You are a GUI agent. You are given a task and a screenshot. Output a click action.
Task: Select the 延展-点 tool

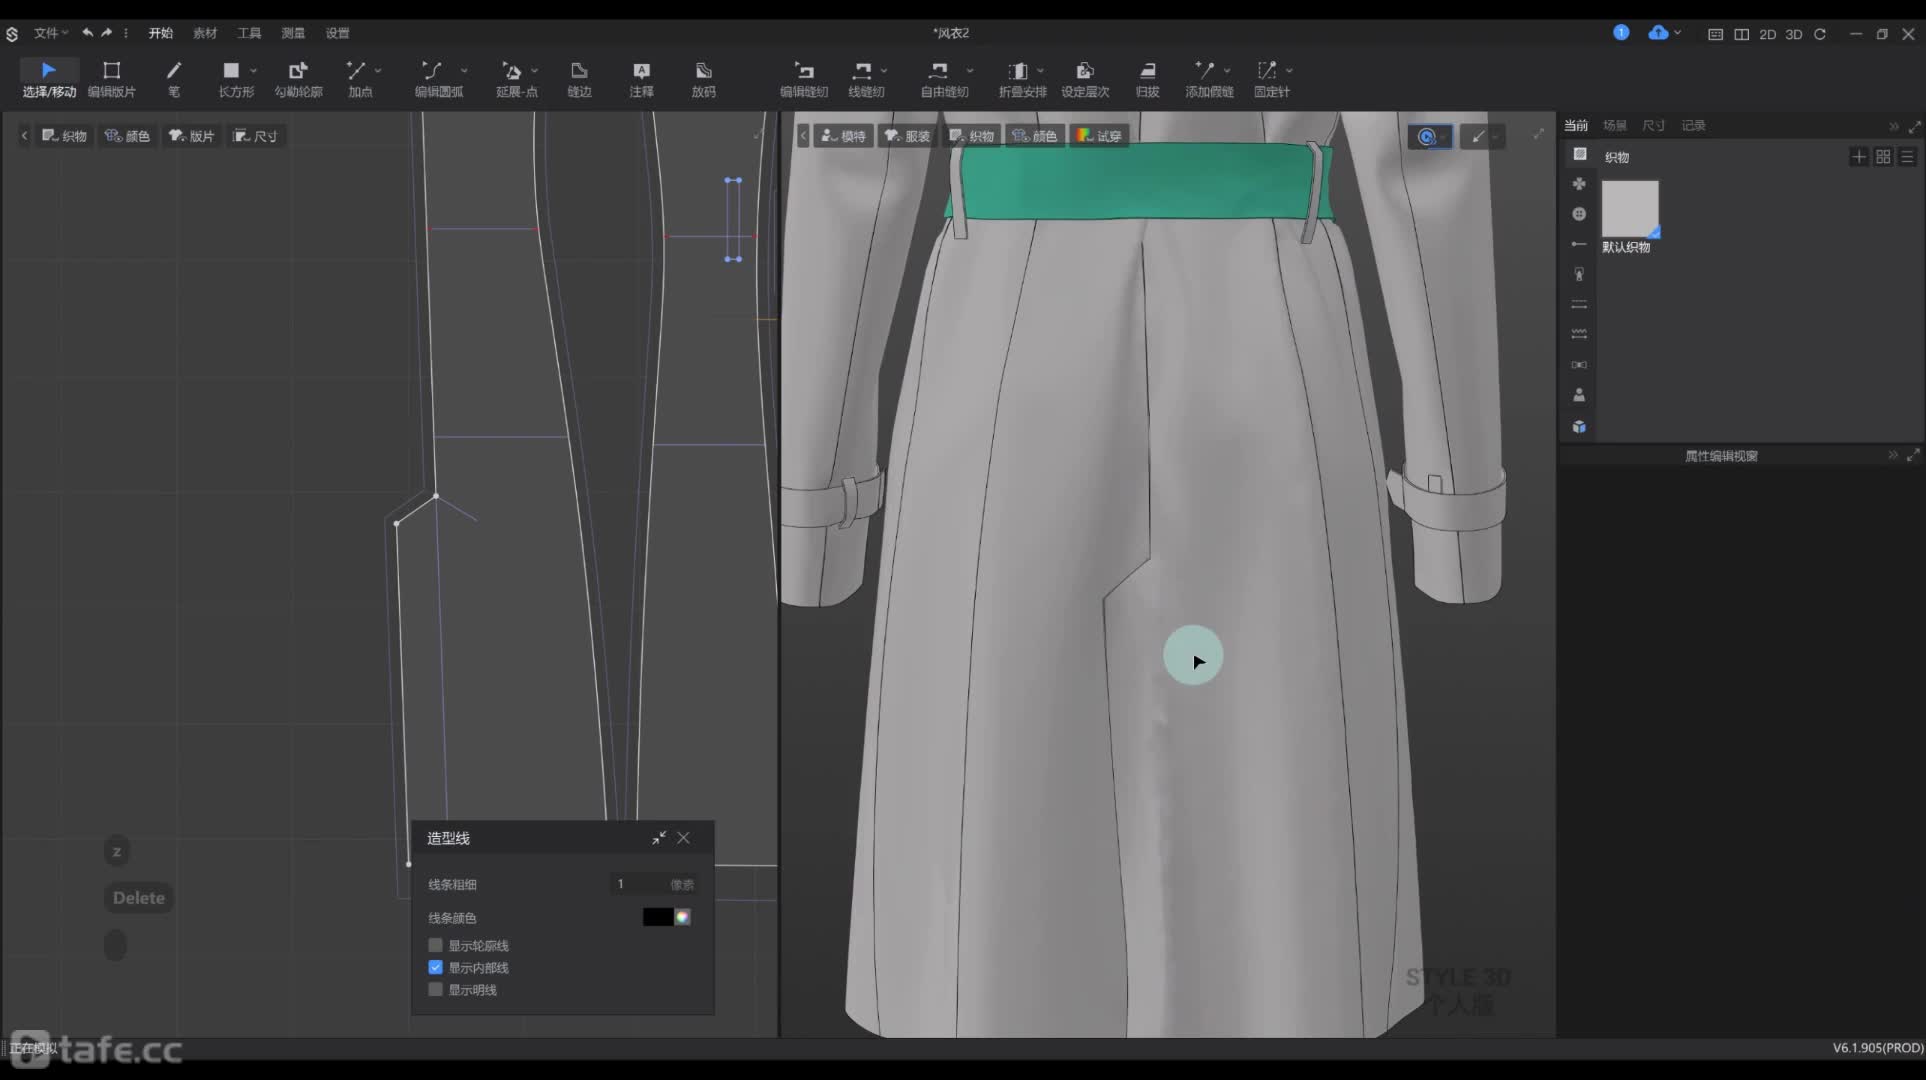pos(515,78)
